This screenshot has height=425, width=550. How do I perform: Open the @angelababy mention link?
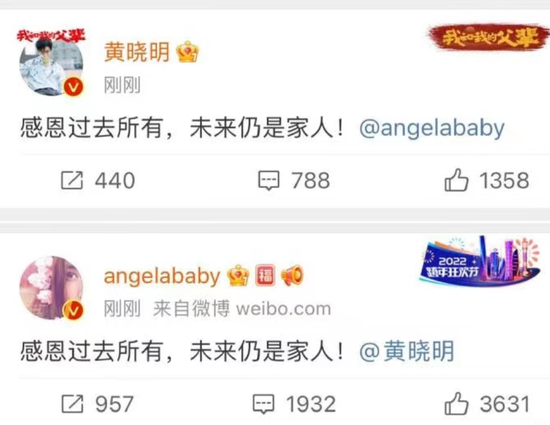tap(432, 128)
